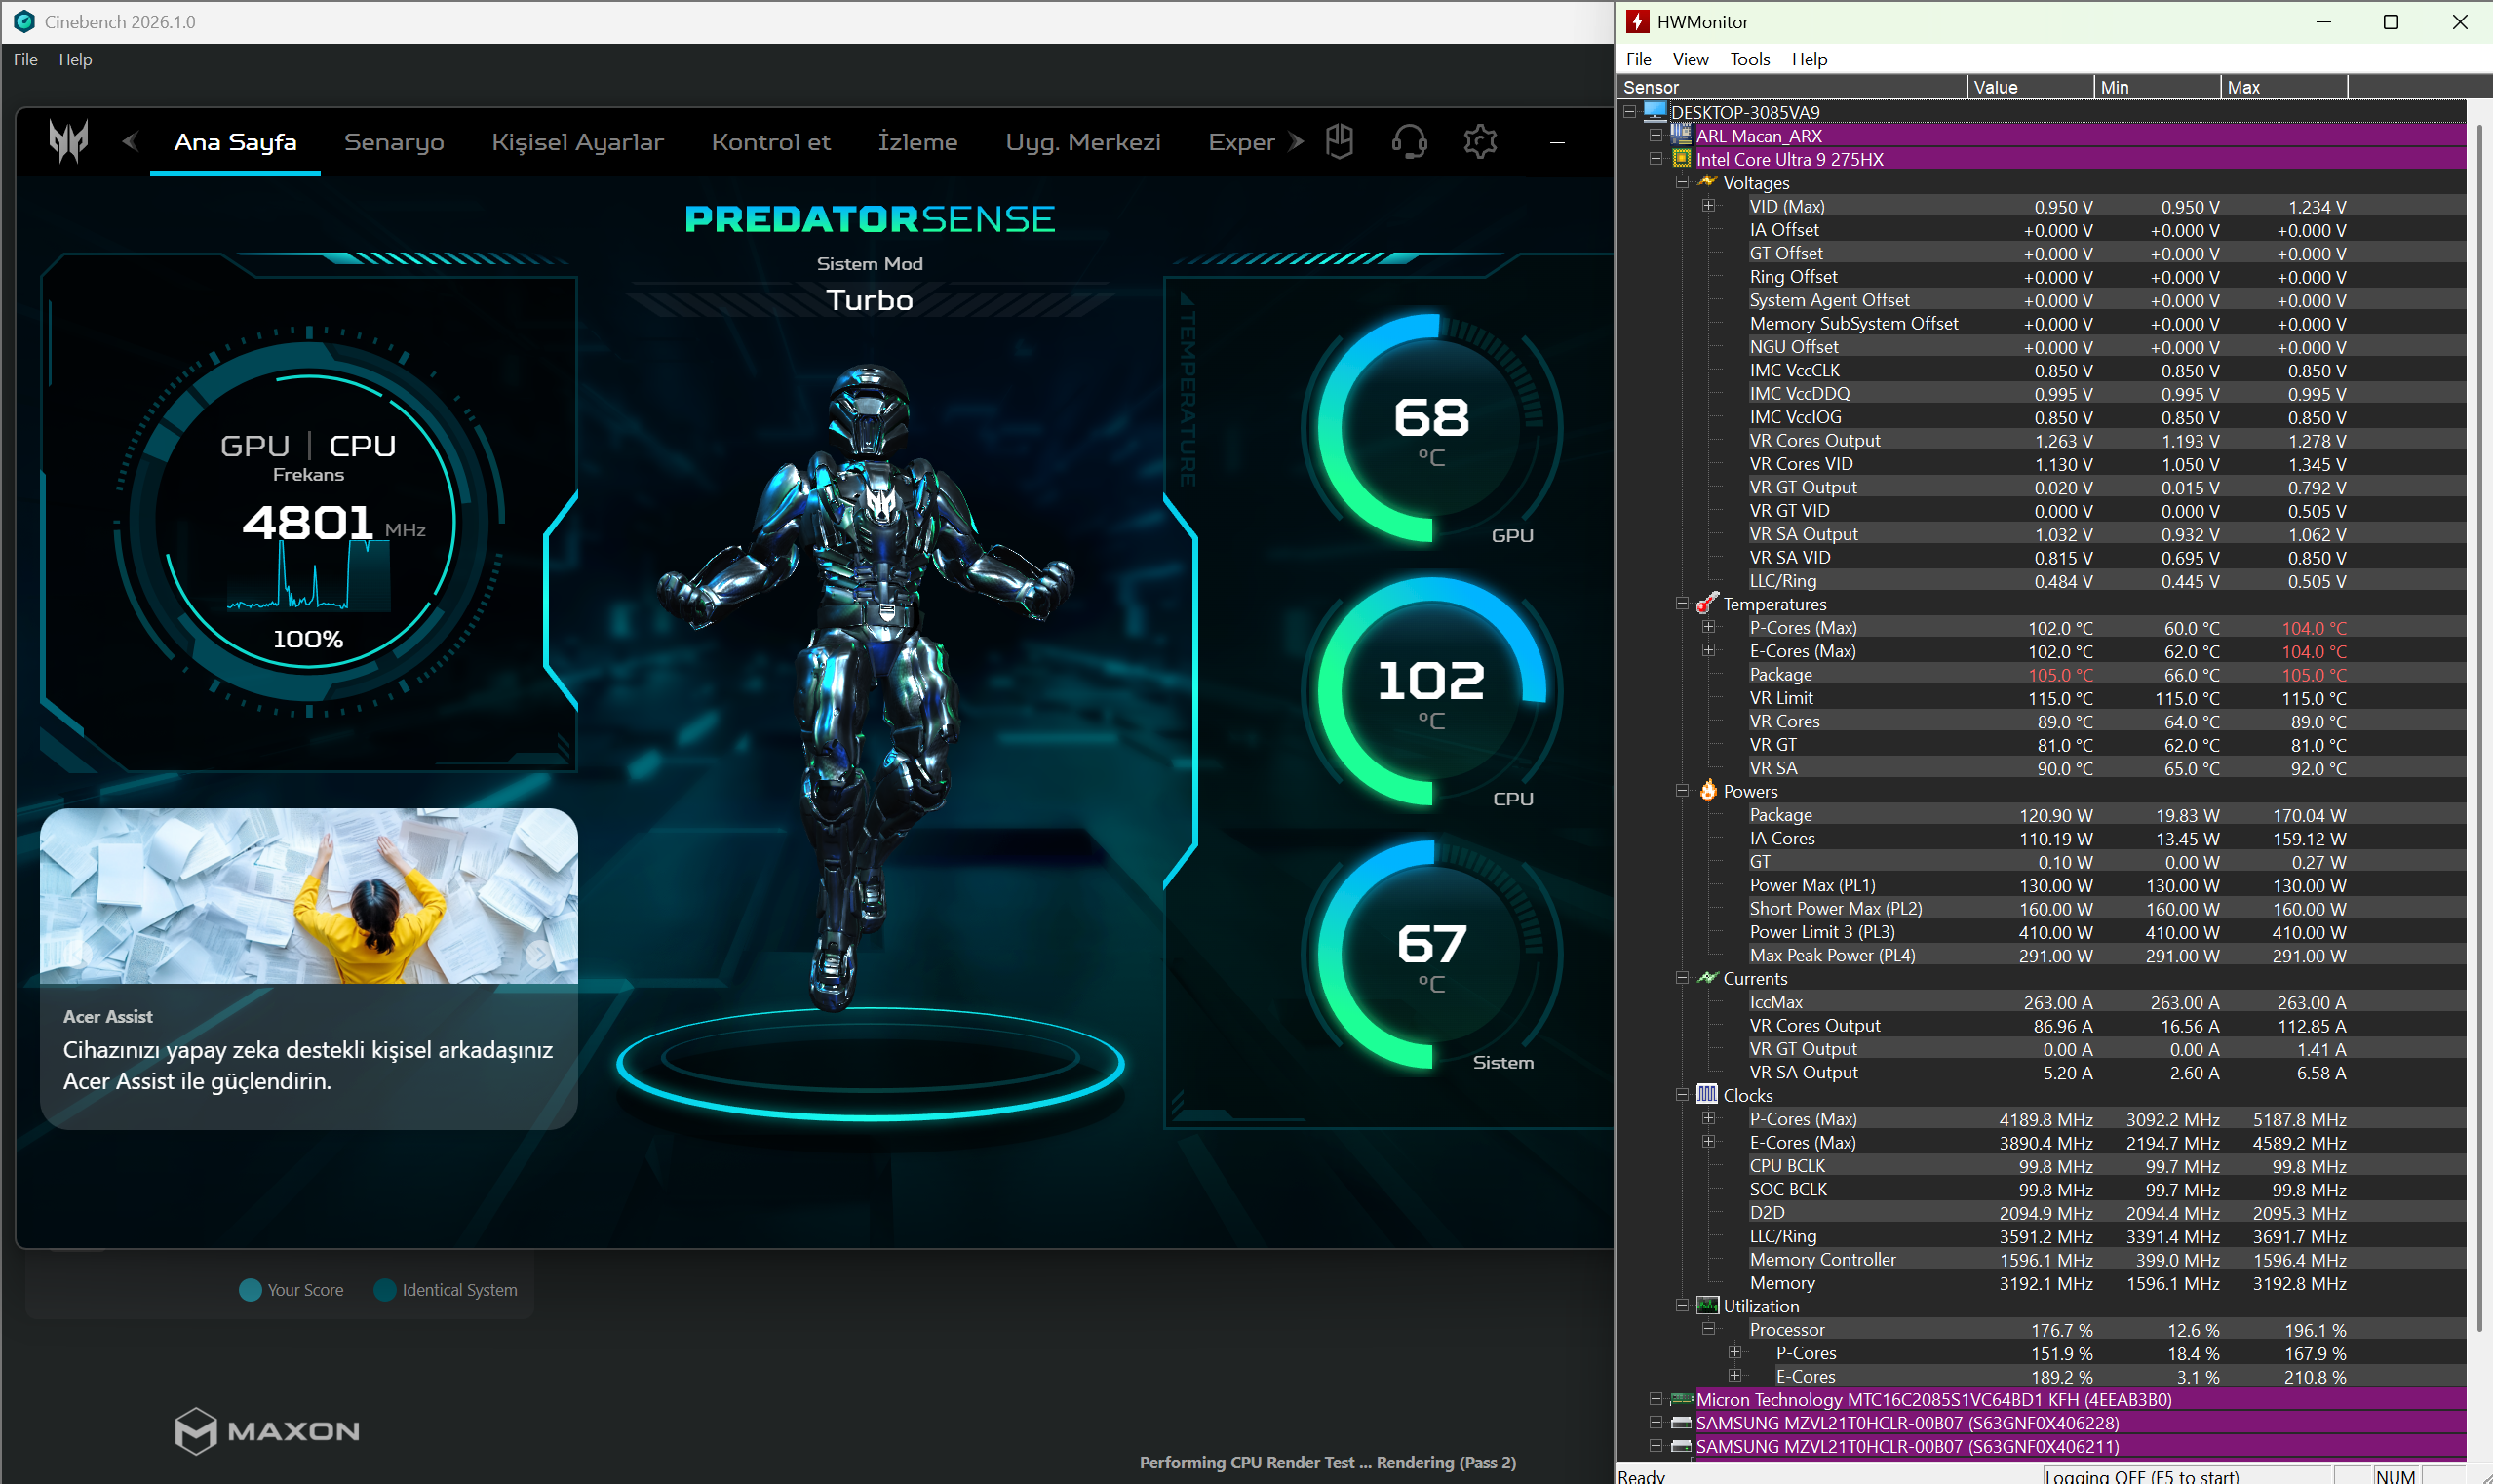Click the HWMonitor title bar app icon
Image resolution: width=2493 pixels, height=1484 pixels.
pyautogui.click(x=1637, y=21)
